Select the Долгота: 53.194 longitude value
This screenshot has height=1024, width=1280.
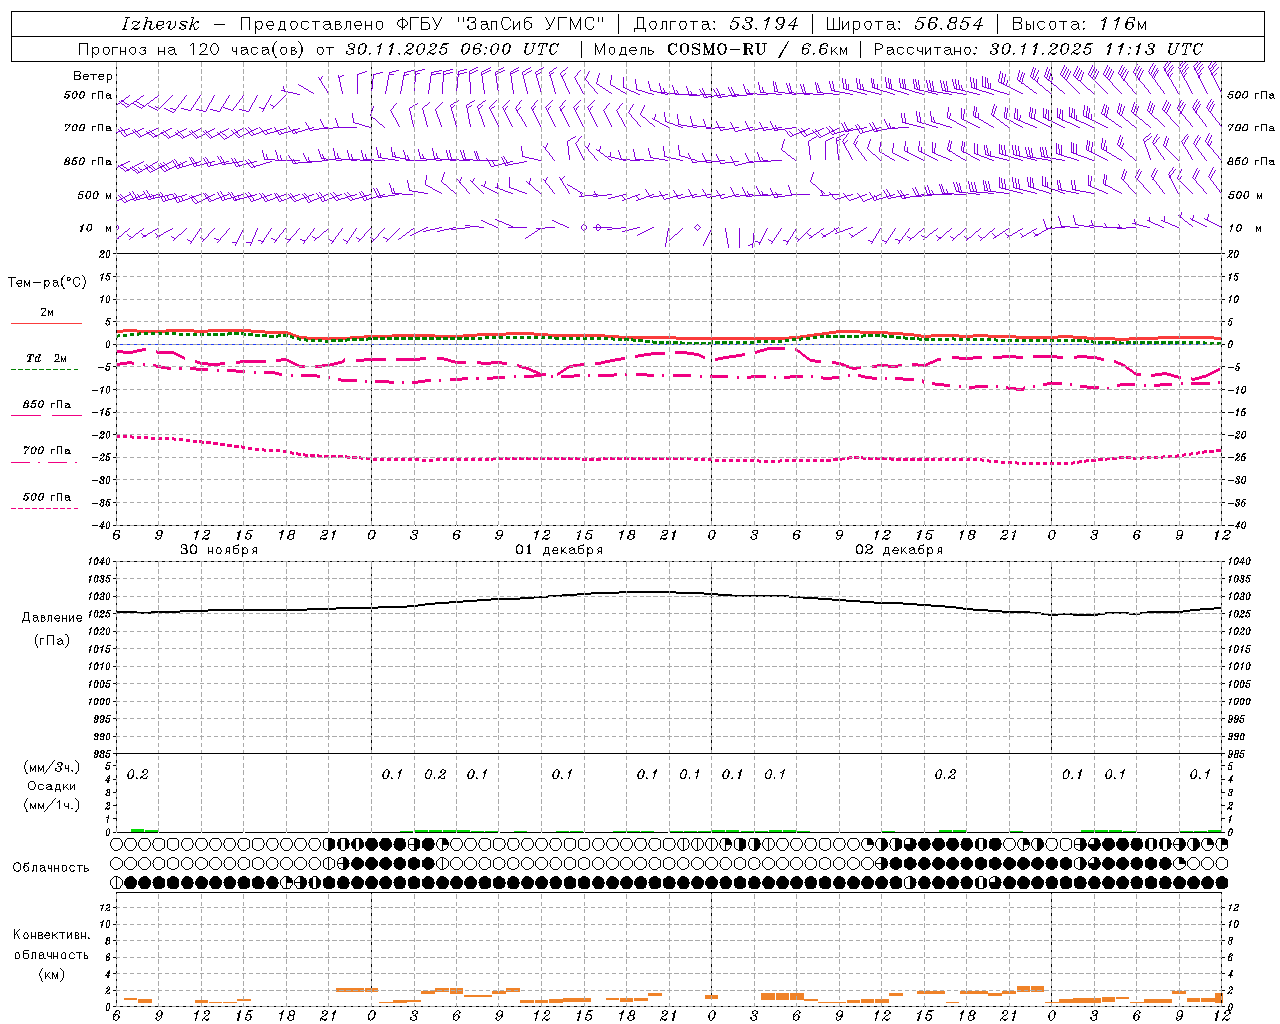[716, 24]
